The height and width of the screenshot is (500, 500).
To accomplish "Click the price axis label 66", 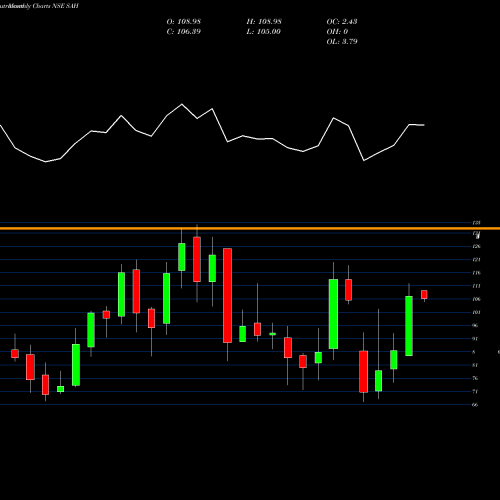I will pyautogui.click(x=476, y=405).
